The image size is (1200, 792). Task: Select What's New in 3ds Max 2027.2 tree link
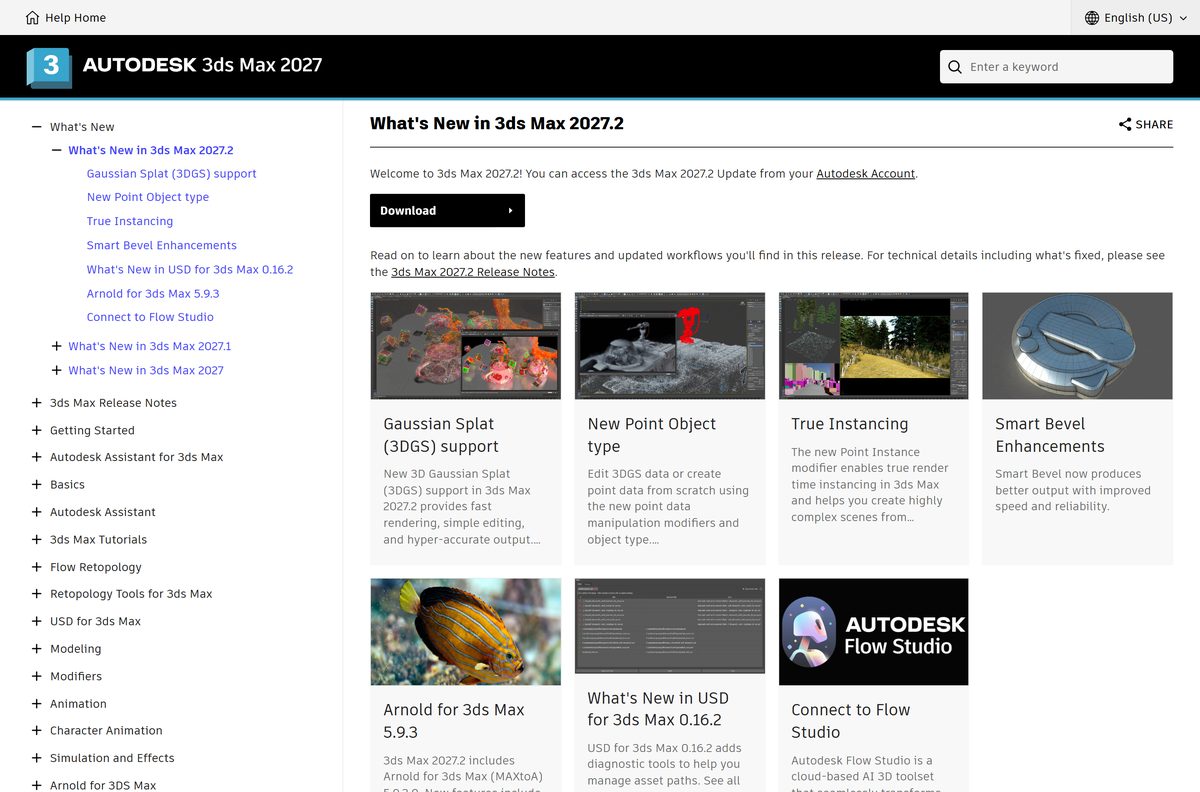pyautogui.click(x=151, y=150)
